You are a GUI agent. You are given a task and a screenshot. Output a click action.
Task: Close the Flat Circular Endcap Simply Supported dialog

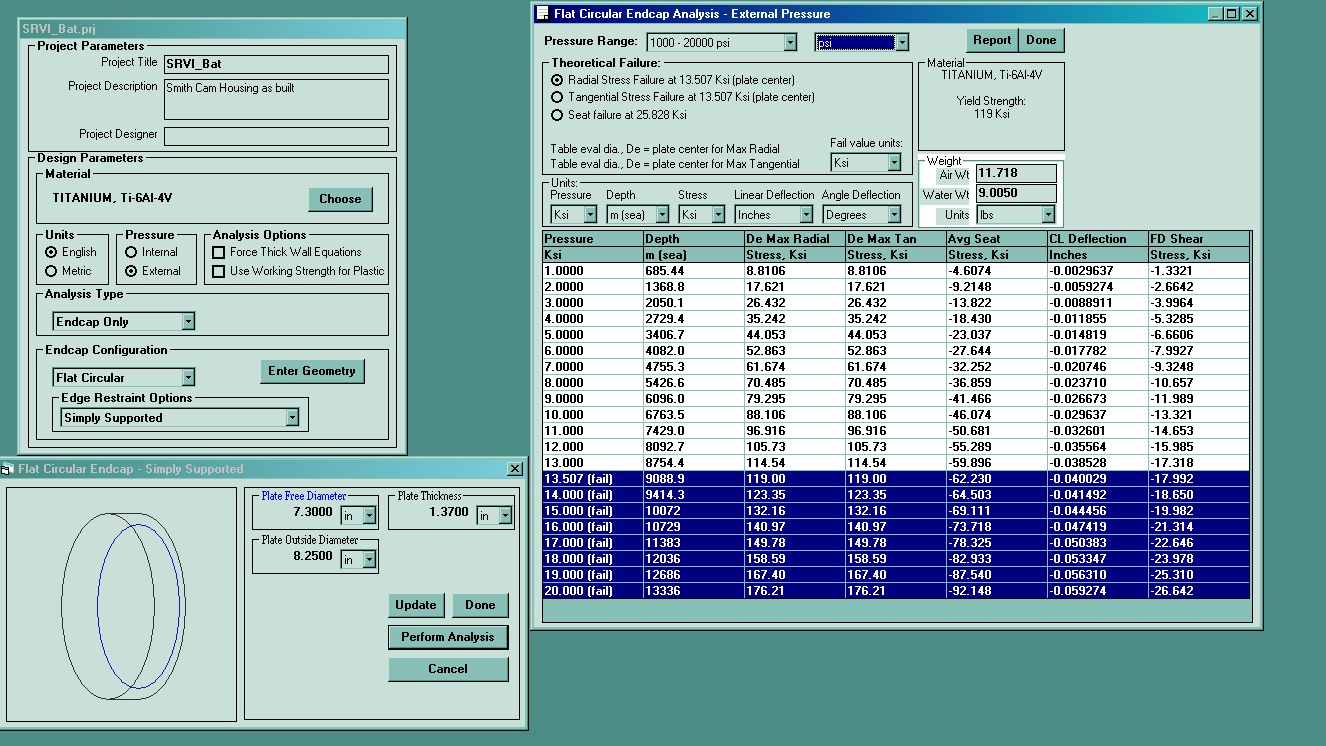click(515, 469)
